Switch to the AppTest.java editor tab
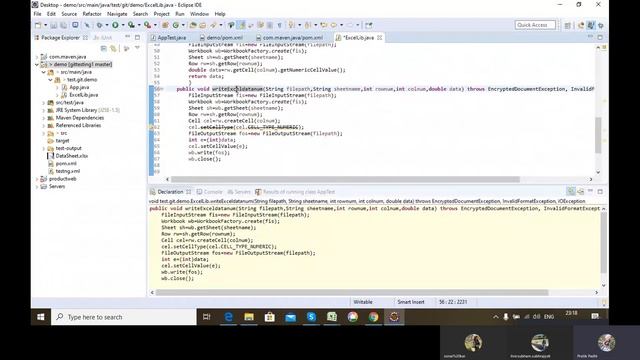 click(x=169, y=38)
